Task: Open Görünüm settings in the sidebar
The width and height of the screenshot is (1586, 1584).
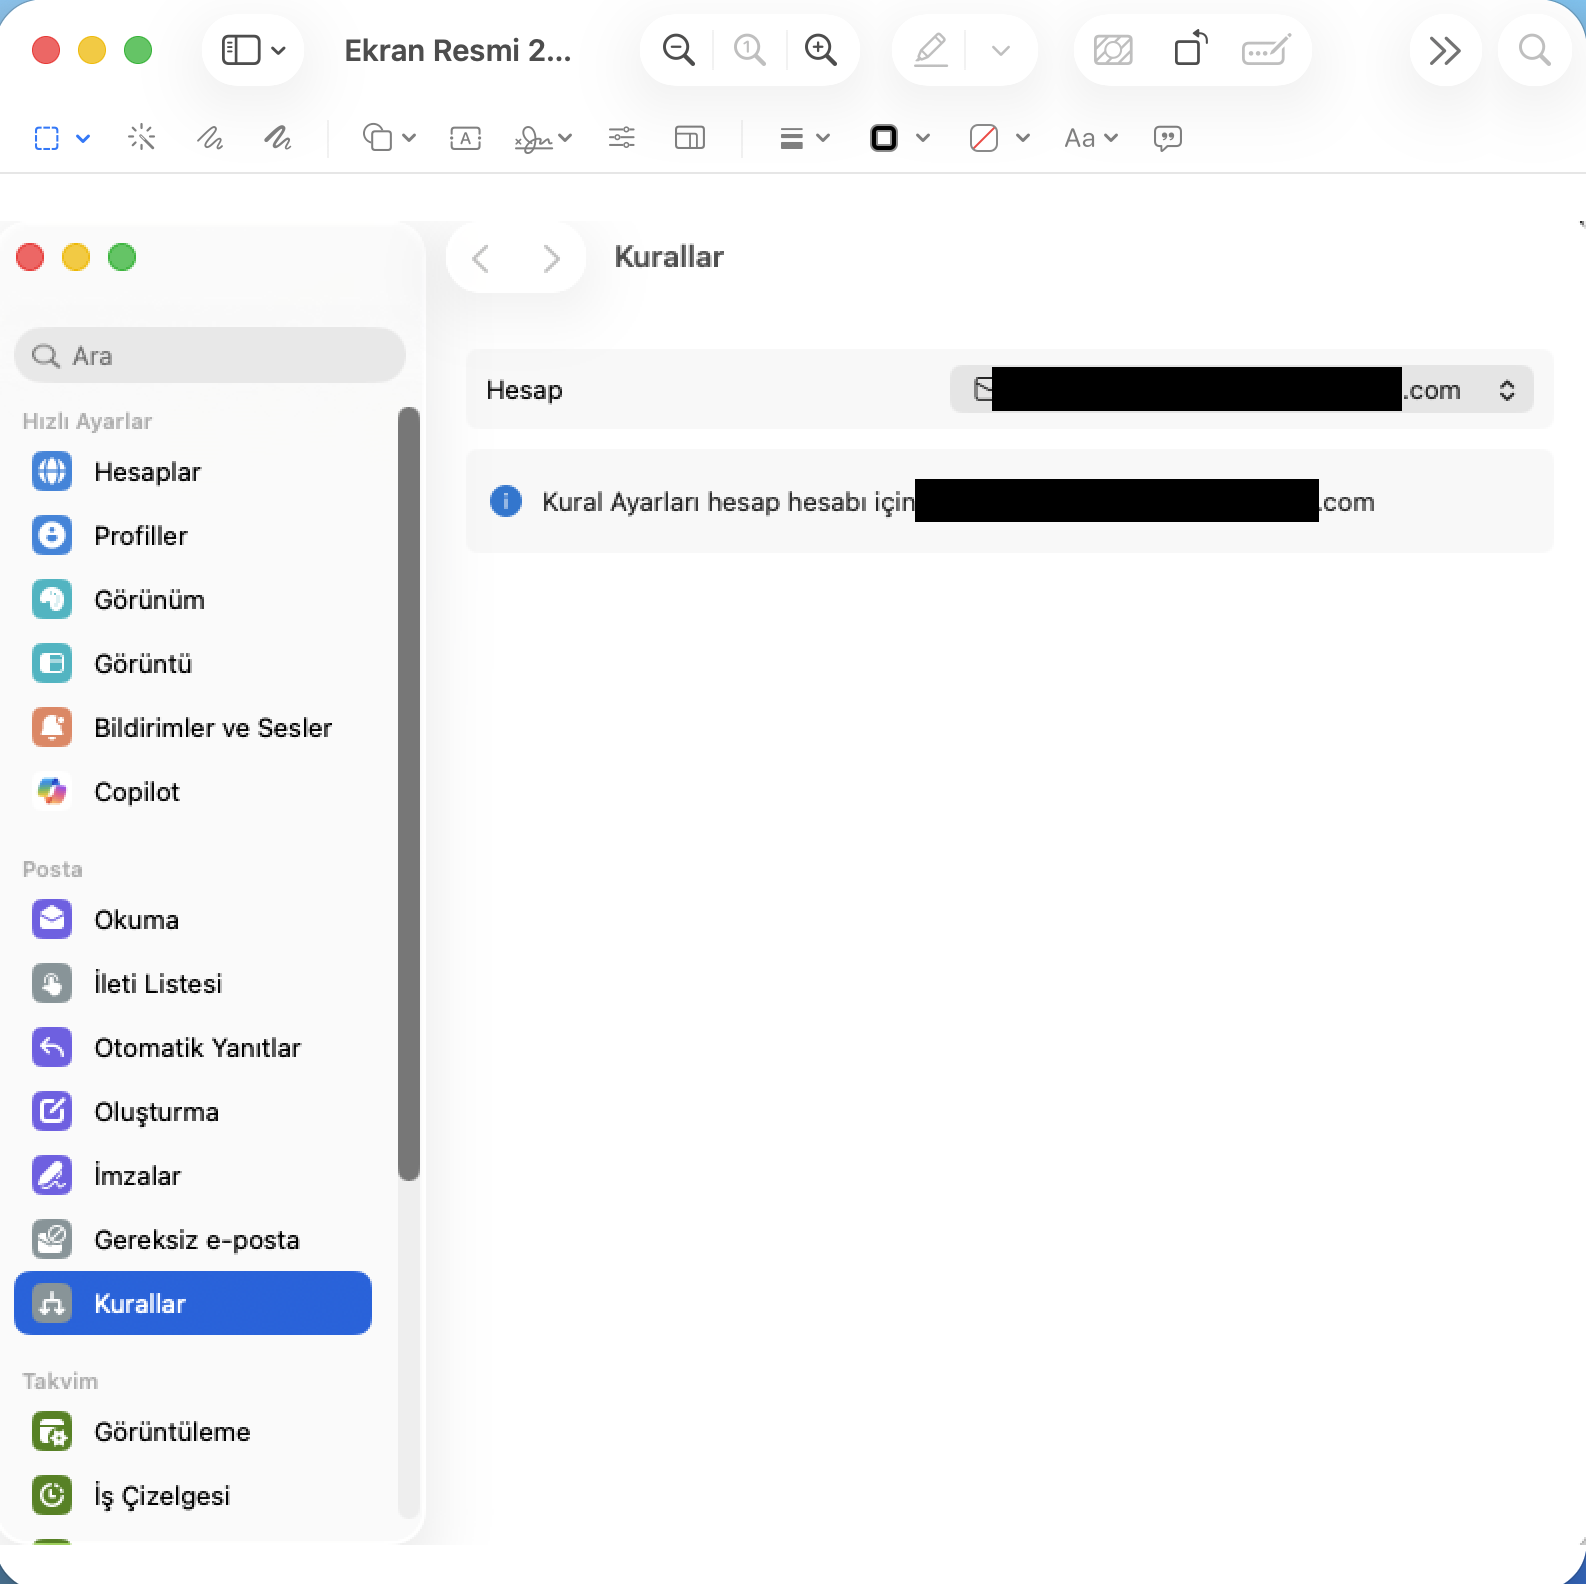Action: click(x=193, y=600)
